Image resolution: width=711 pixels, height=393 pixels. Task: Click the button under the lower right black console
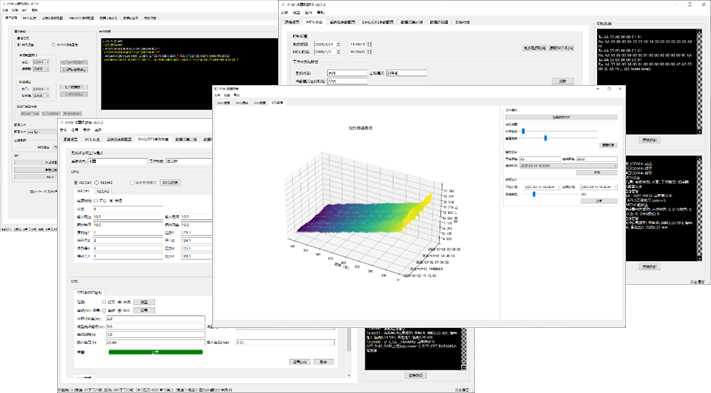pos(649,267)
